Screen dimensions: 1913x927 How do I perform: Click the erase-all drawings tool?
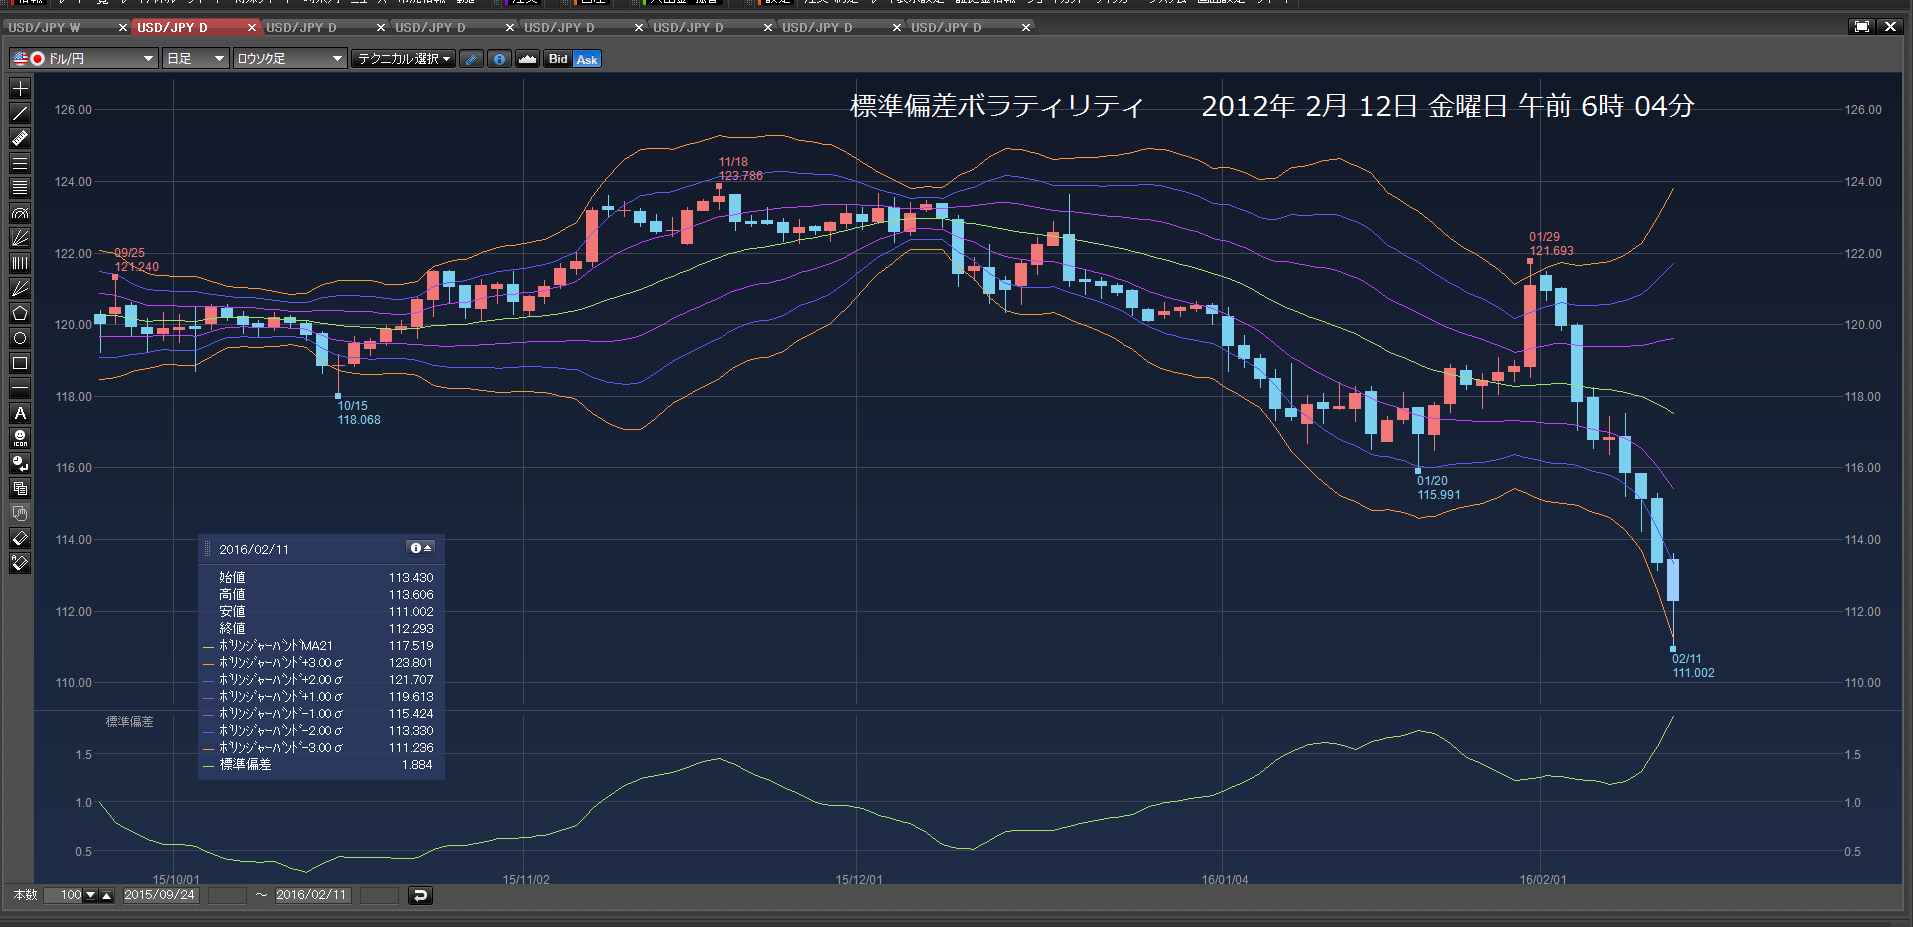tap(20, 563)
